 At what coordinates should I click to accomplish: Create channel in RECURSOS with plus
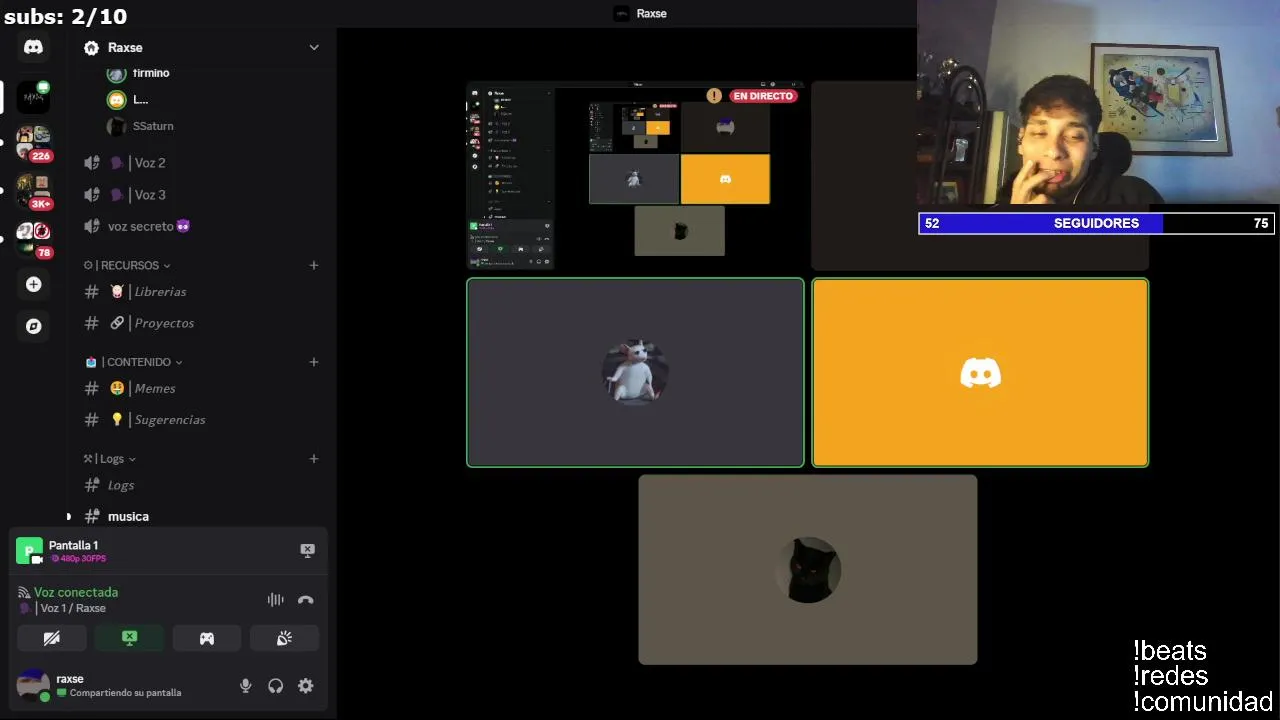[314, 265]
